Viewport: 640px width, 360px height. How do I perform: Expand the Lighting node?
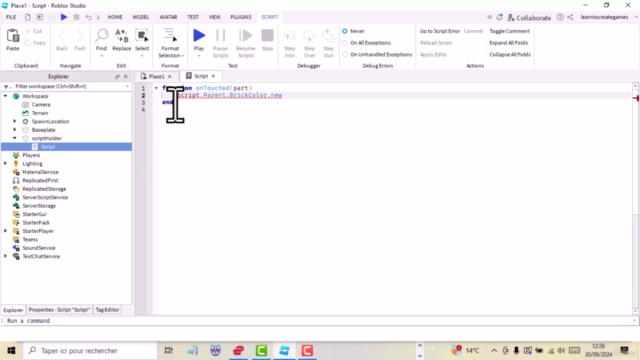(x=5, y=163)
